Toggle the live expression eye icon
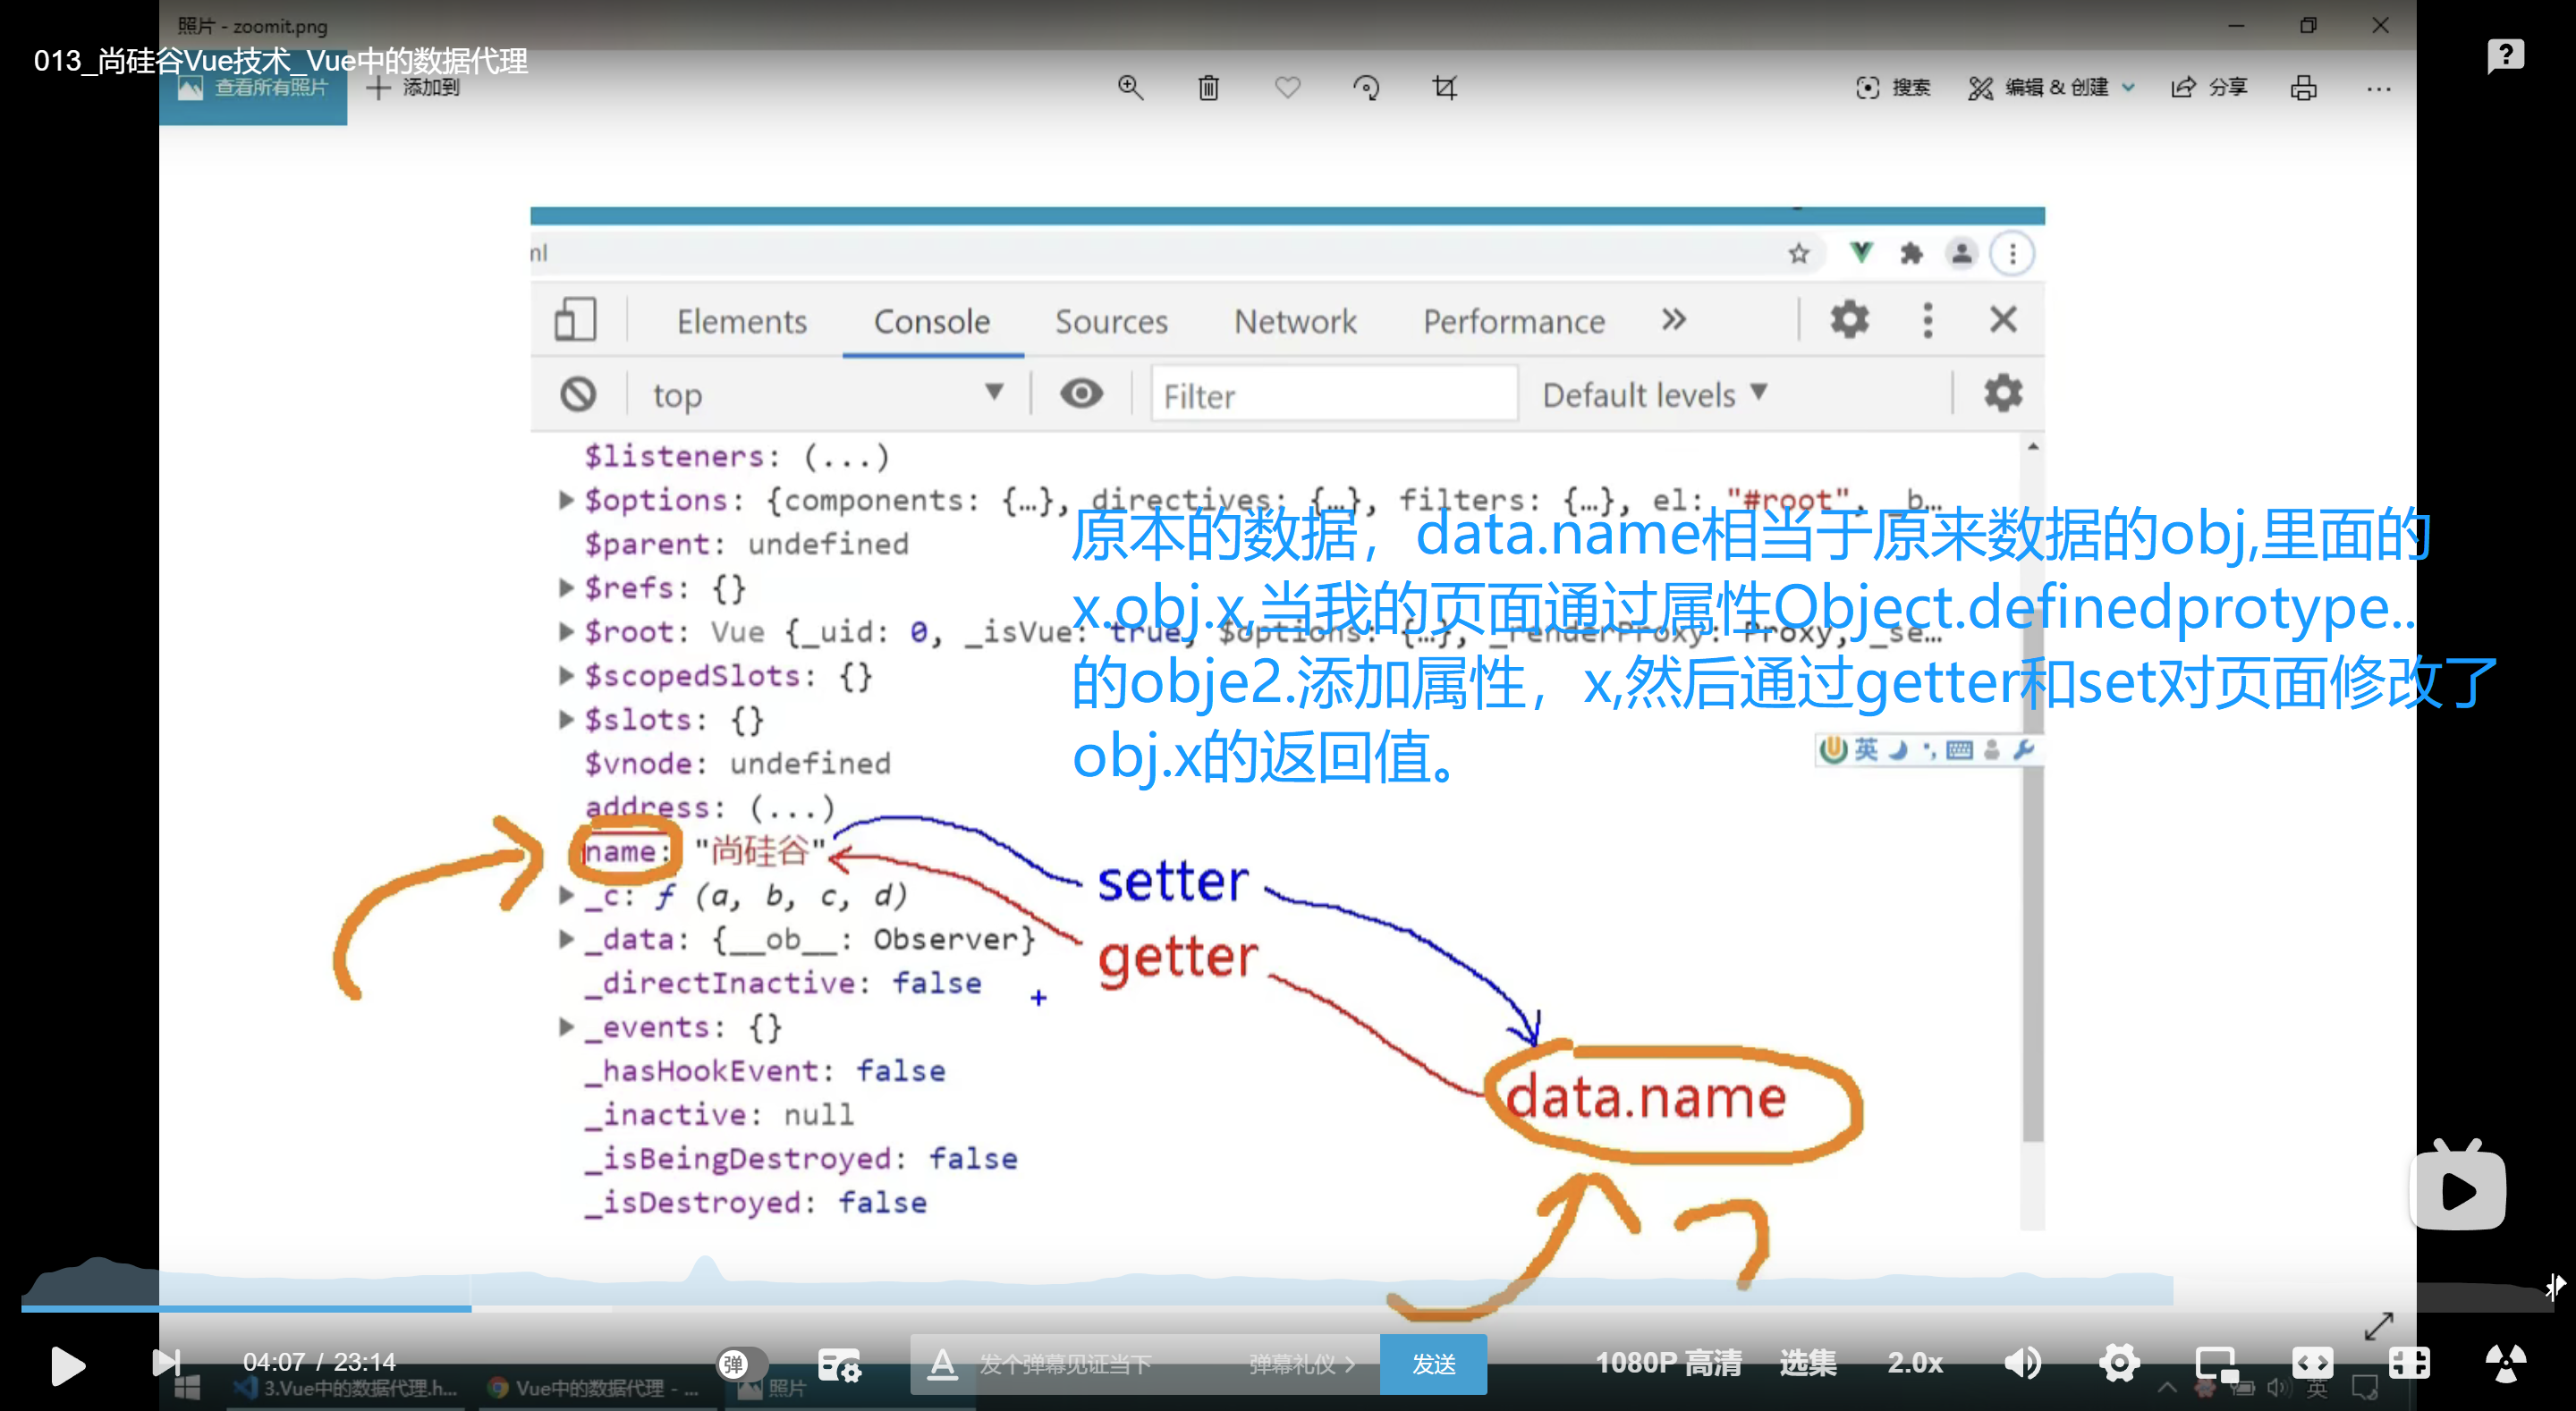This screenshot has height=1411, width=2576. point(1081,393)
